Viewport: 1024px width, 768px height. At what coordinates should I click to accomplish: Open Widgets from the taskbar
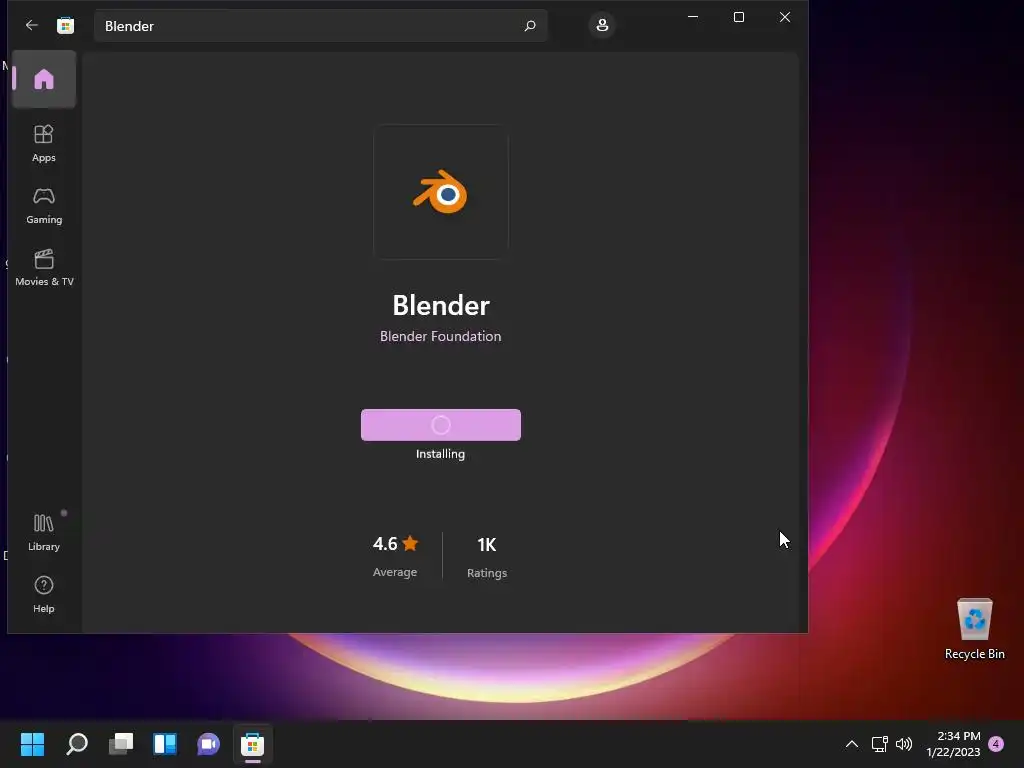(165, 744)
